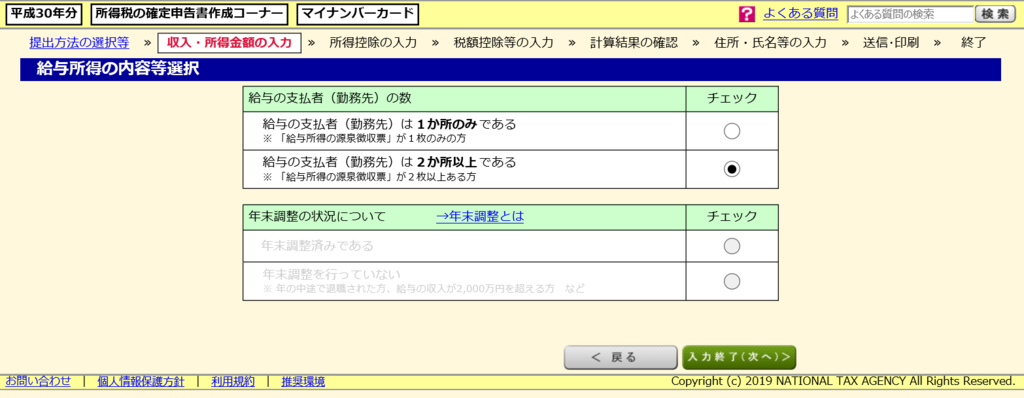This screenshot has height=398, width=1024.
Task: Click the 源泉徴収票が1枚のみの方 note
Action: 364,139
